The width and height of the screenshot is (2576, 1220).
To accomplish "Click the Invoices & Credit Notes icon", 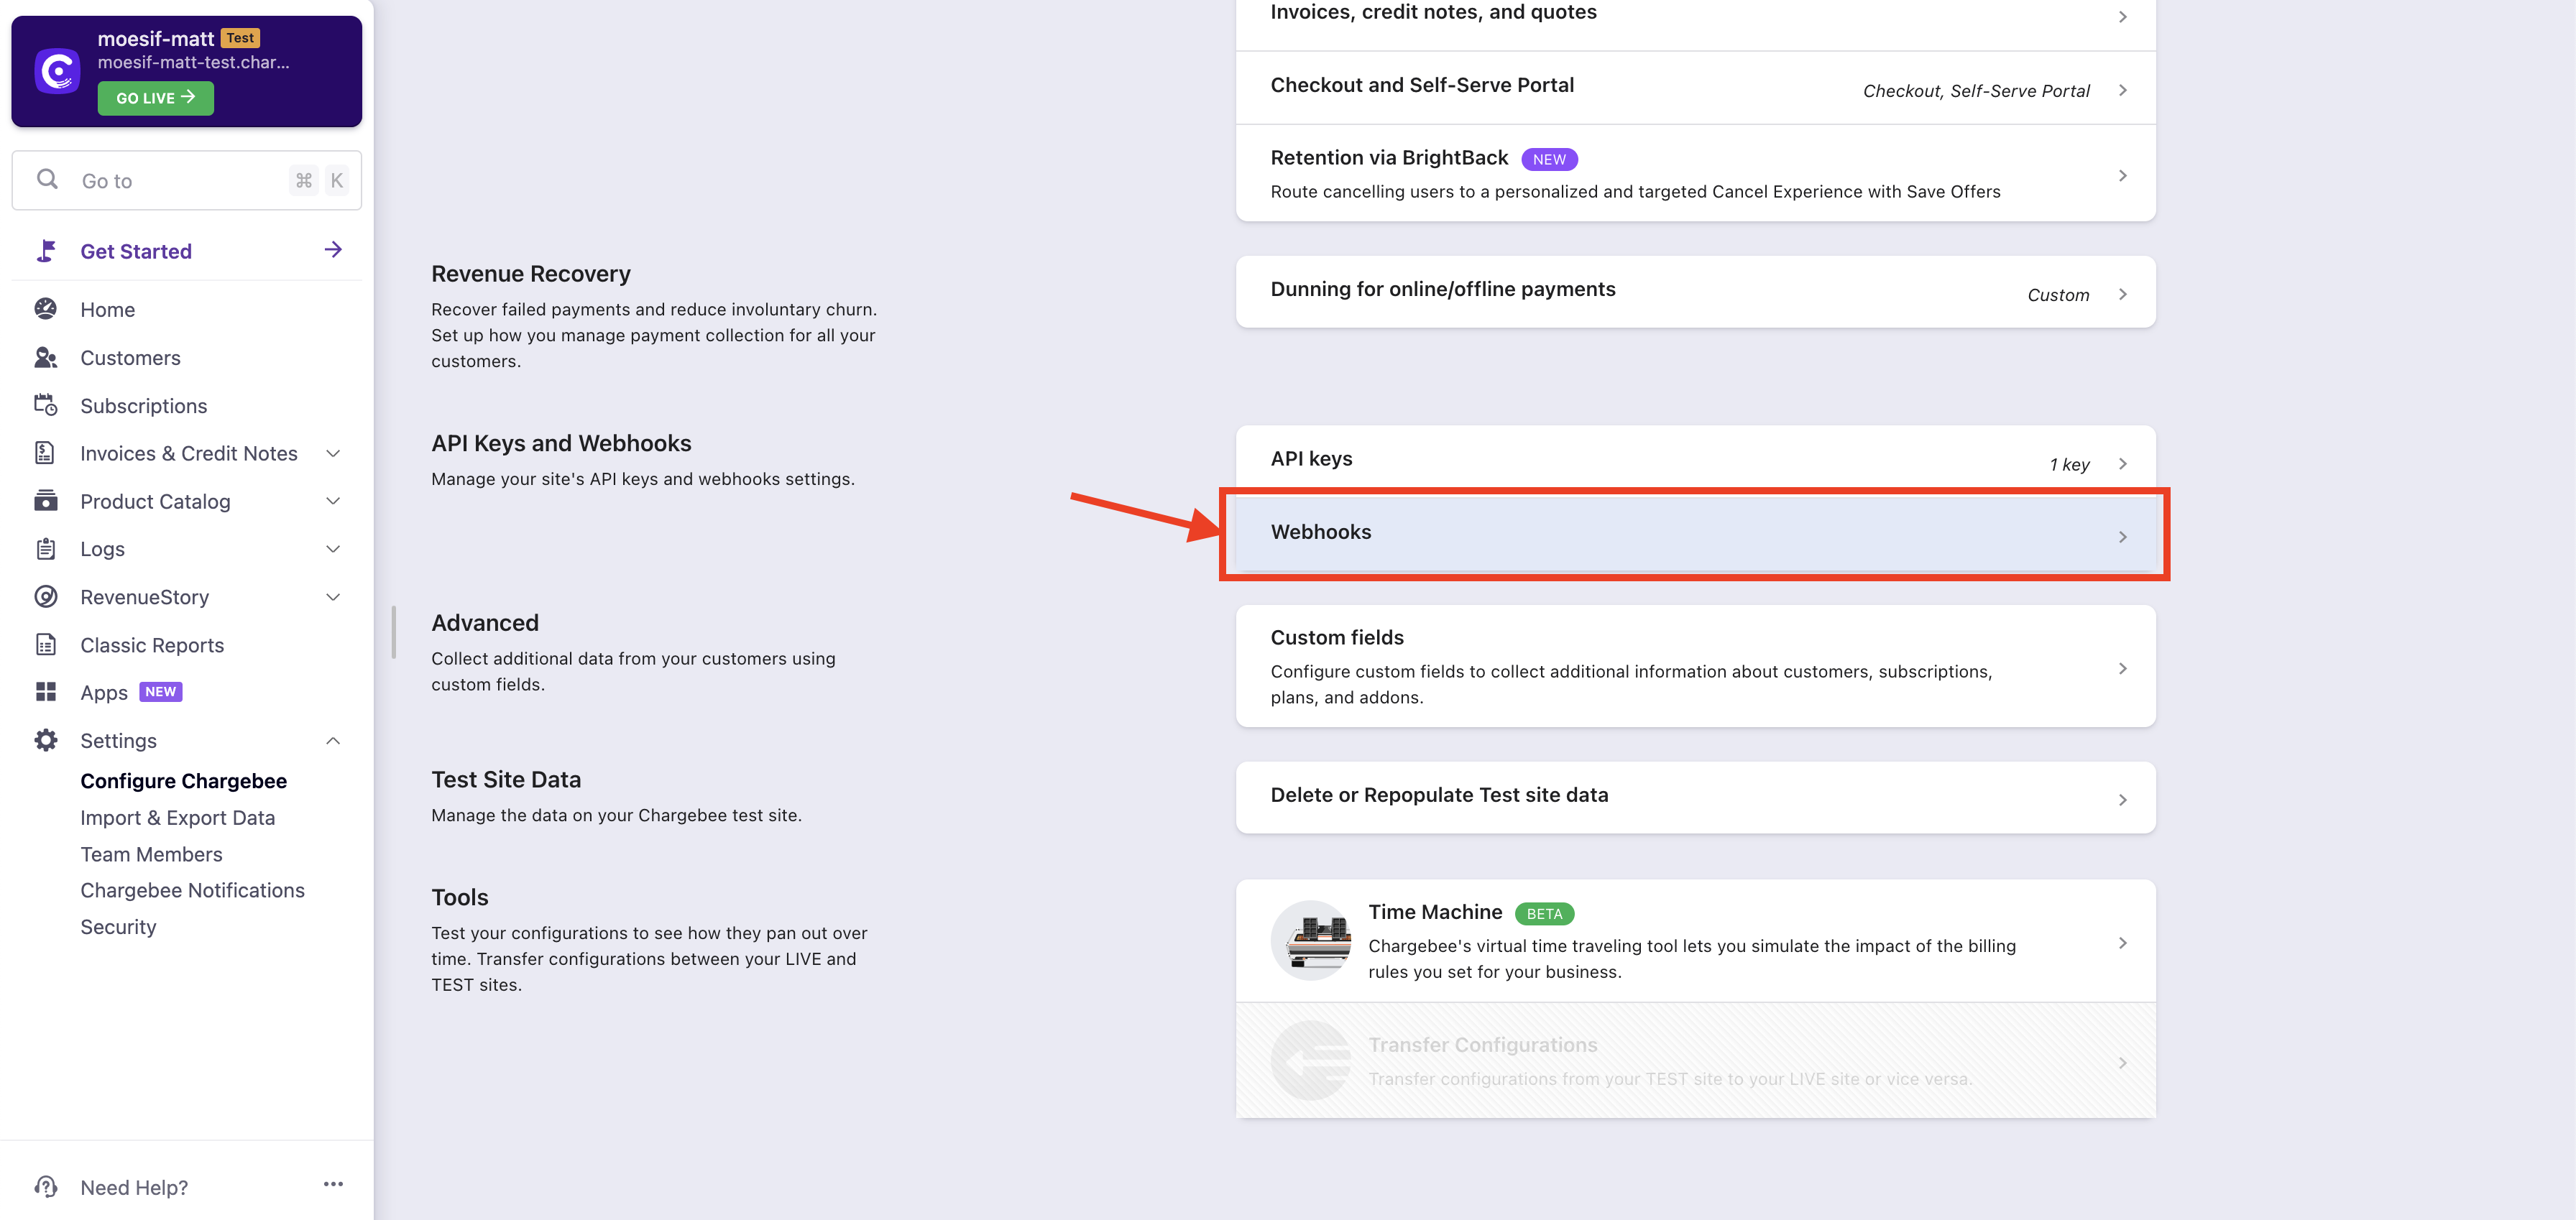I will tap(46, 453).
